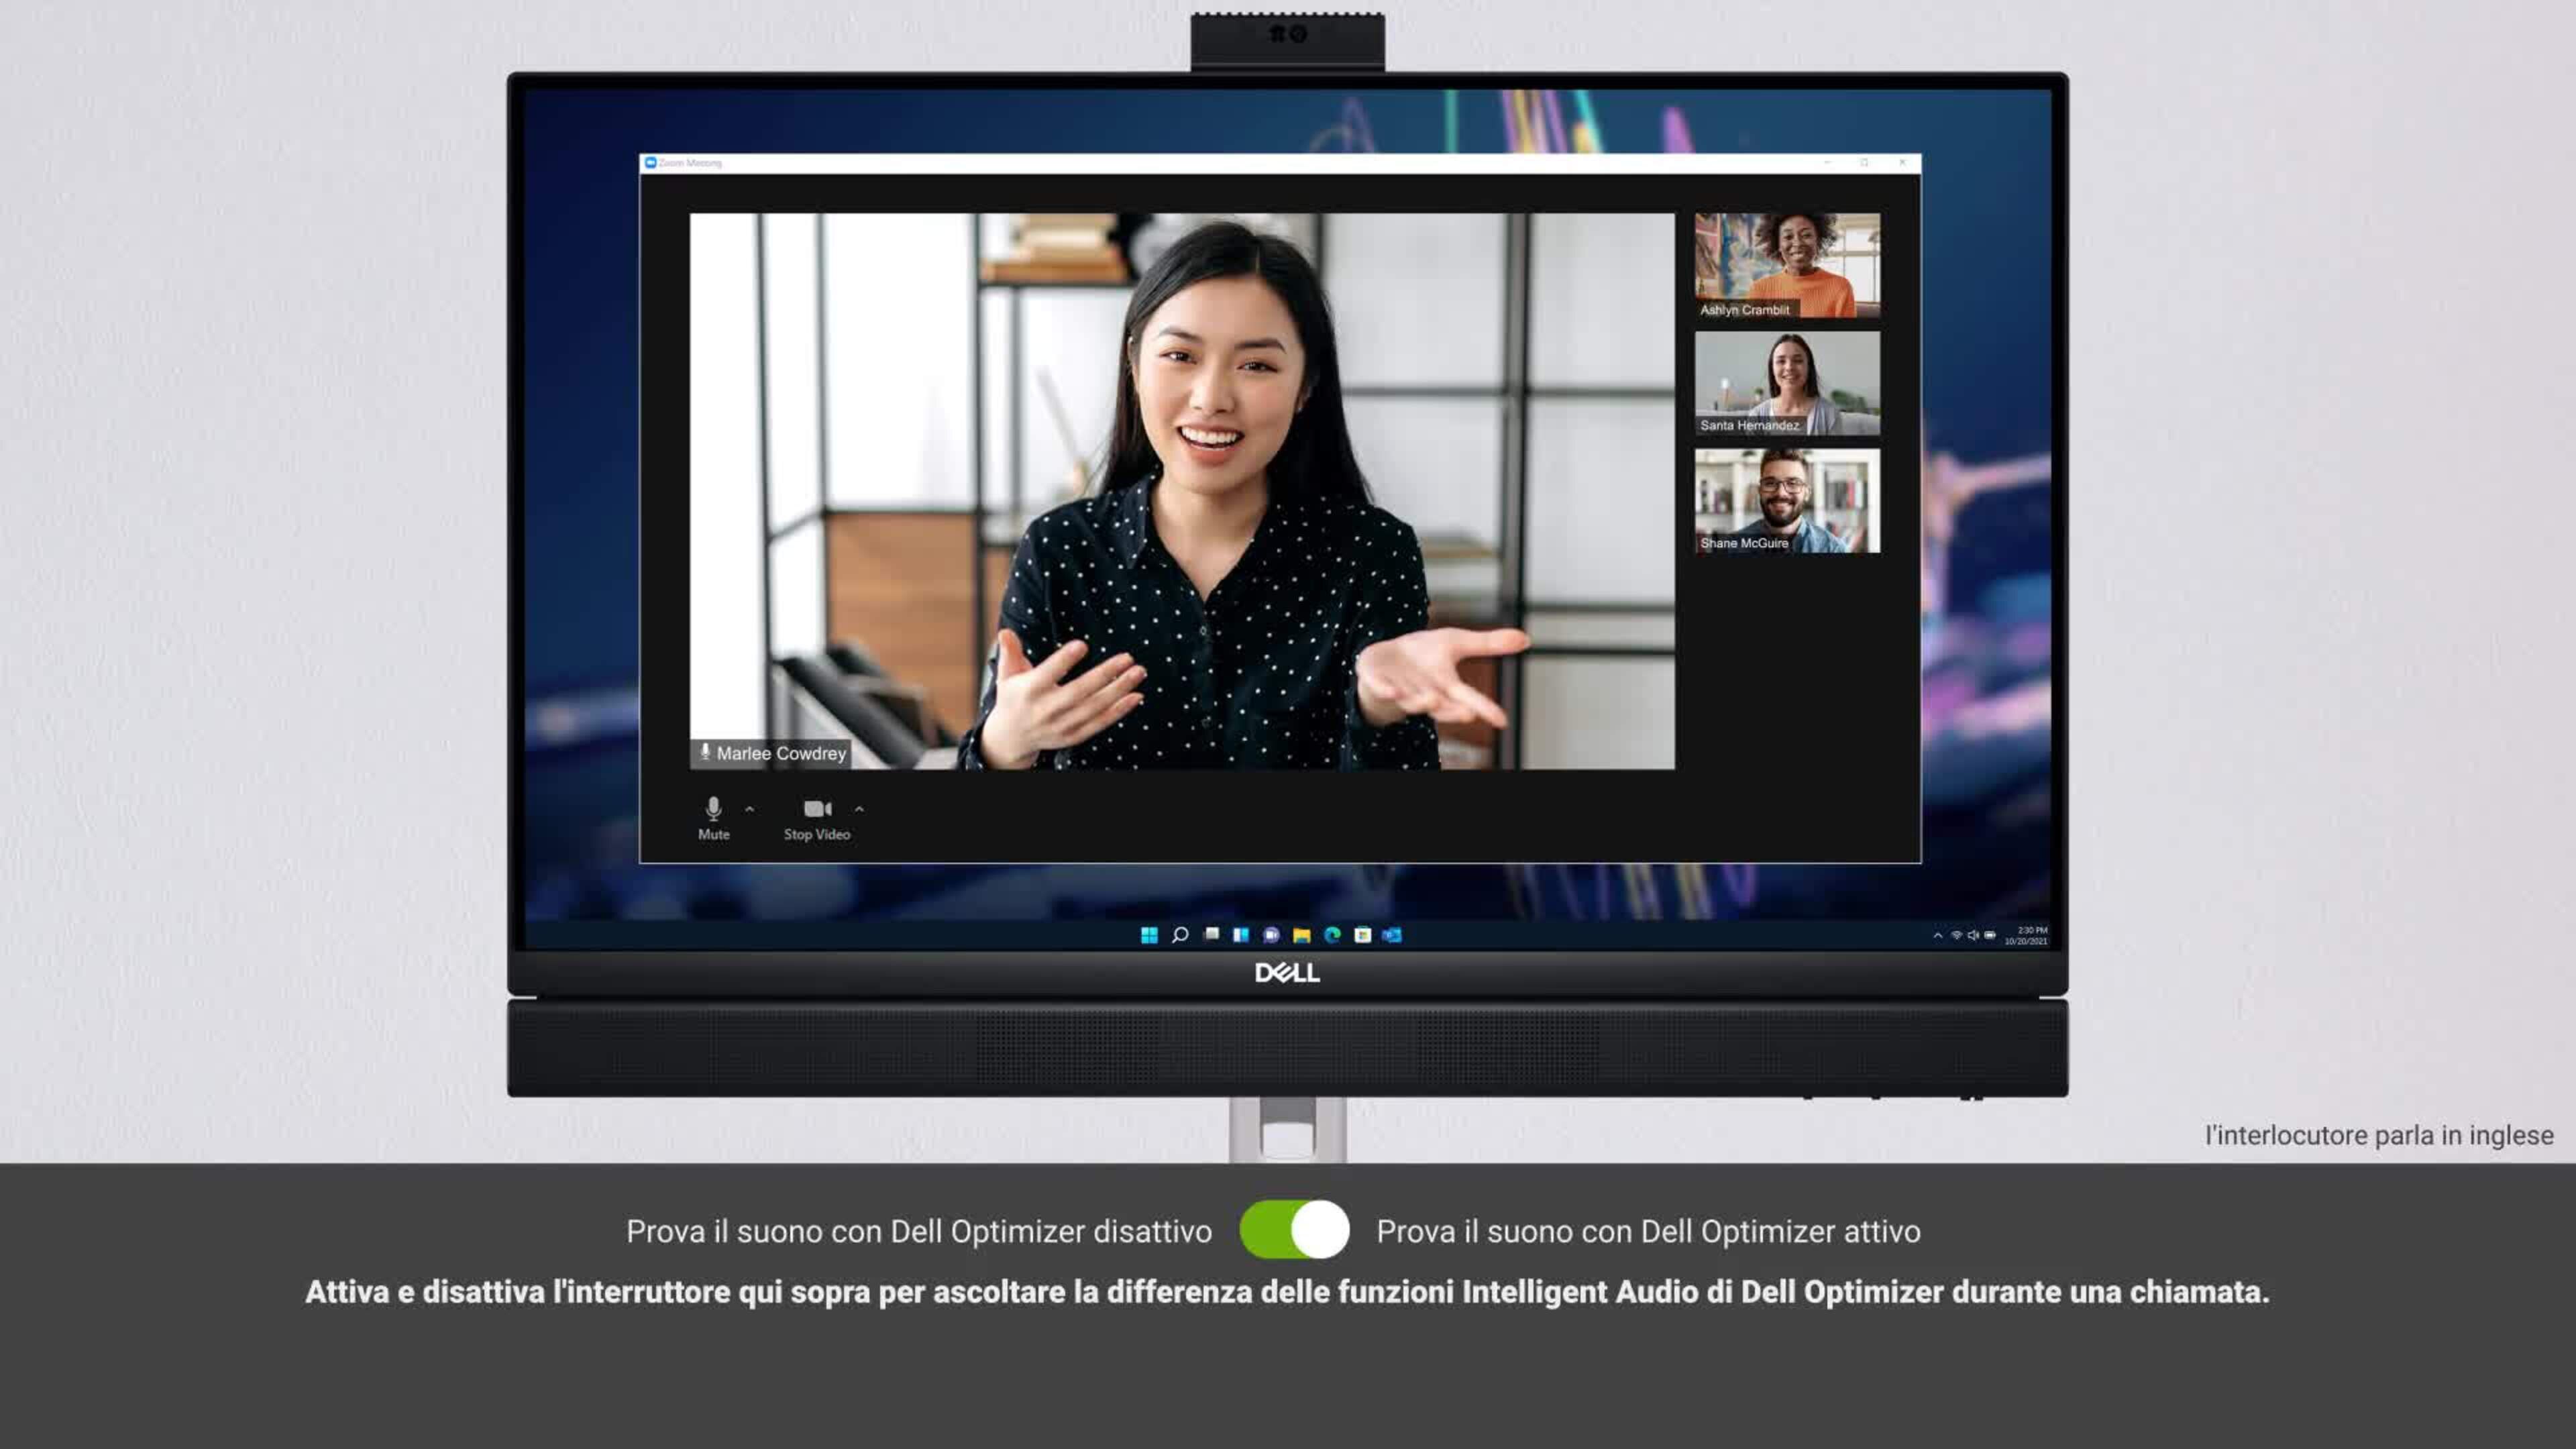Click 'Prova il suono con Dell Optimizer attivo'

tap(1648, 1231)
